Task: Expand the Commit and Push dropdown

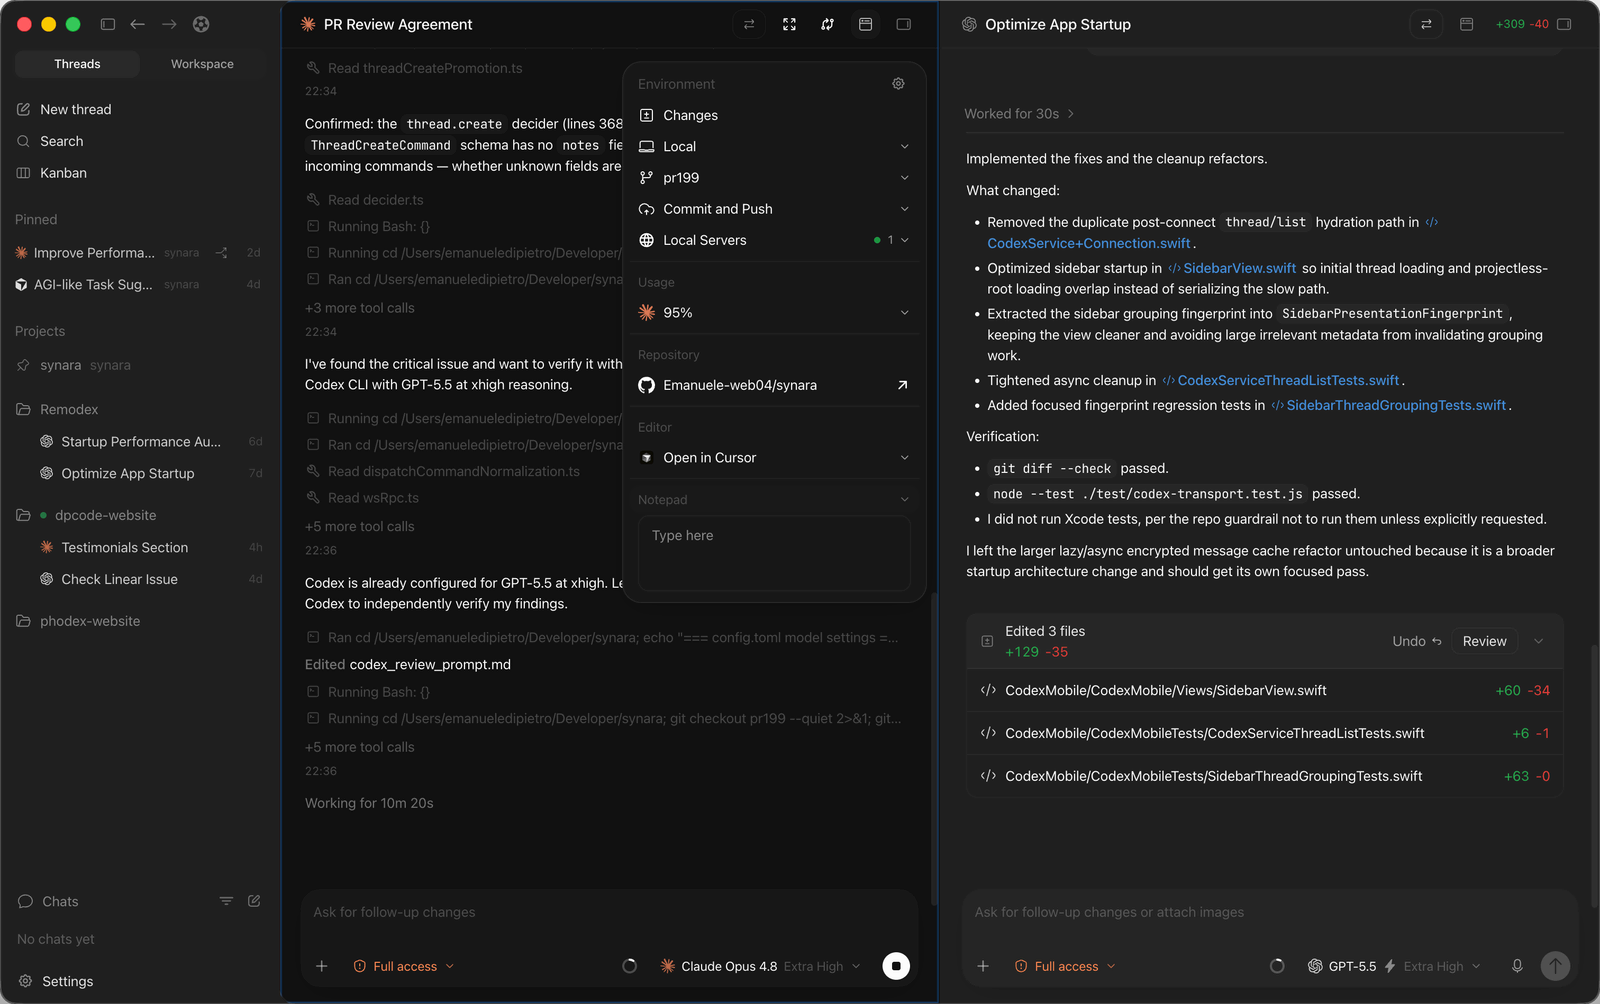Action: 774,209
